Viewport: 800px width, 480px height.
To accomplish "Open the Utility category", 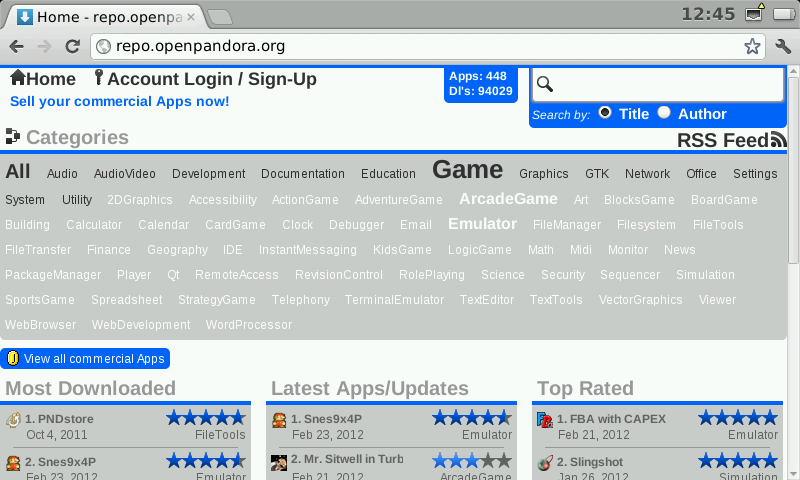I will (x=77, y=199).
